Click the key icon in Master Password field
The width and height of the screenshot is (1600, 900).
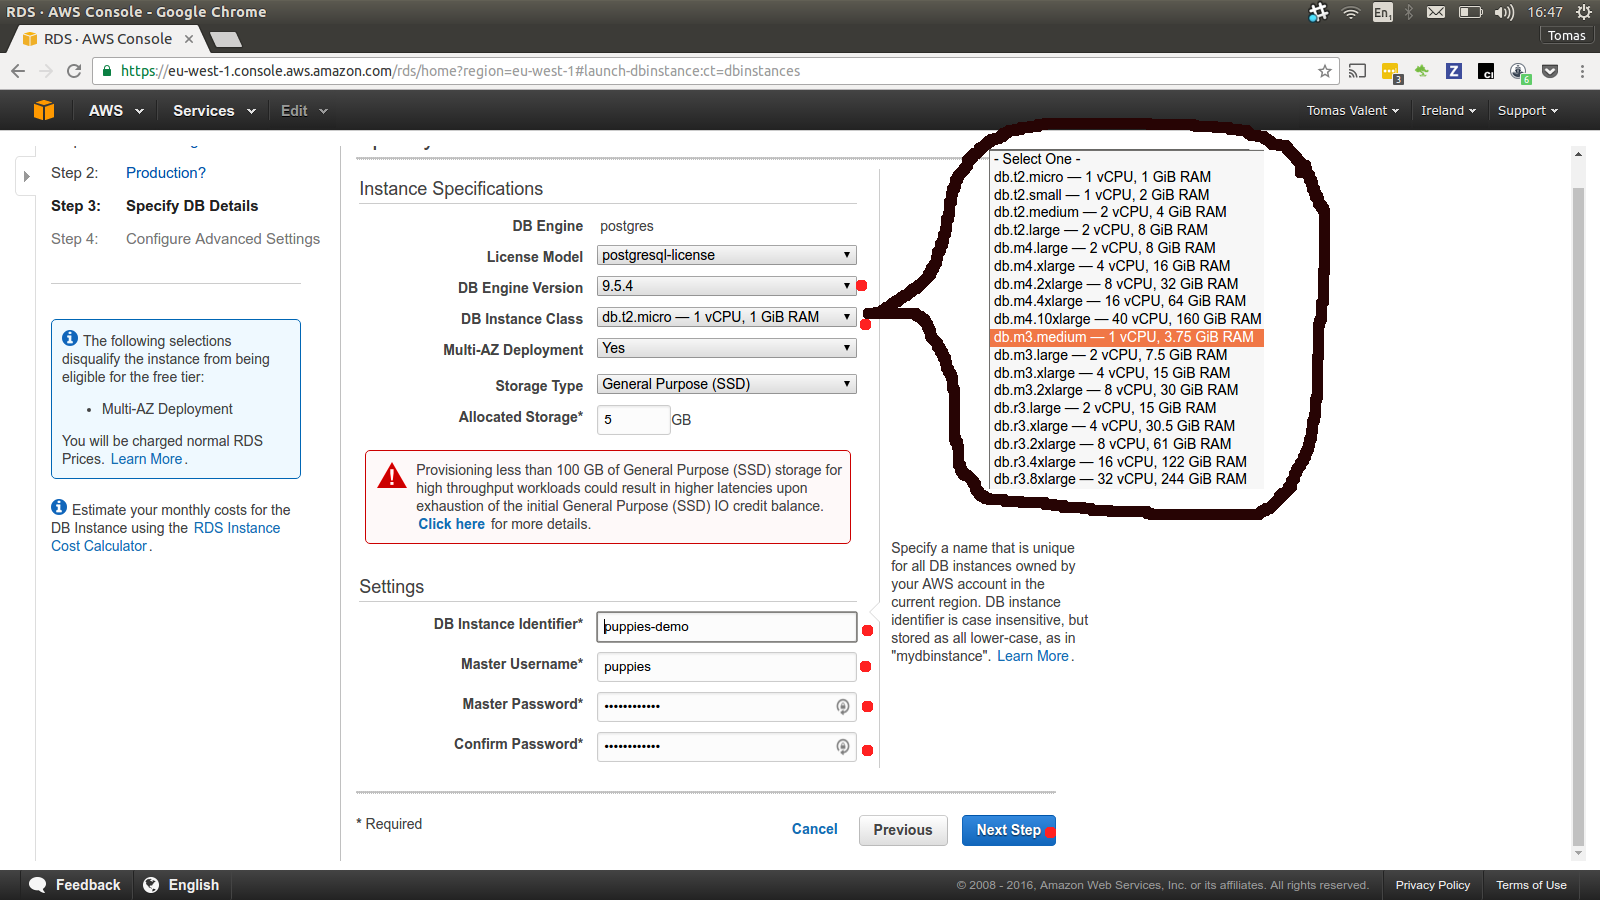[843, 707]
